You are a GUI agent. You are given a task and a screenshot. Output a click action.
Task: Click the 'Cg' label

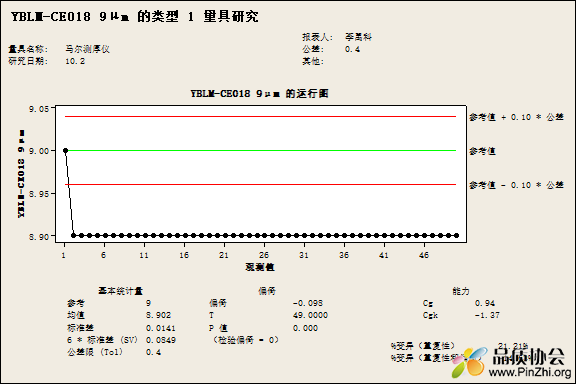[x=428, y=303]
